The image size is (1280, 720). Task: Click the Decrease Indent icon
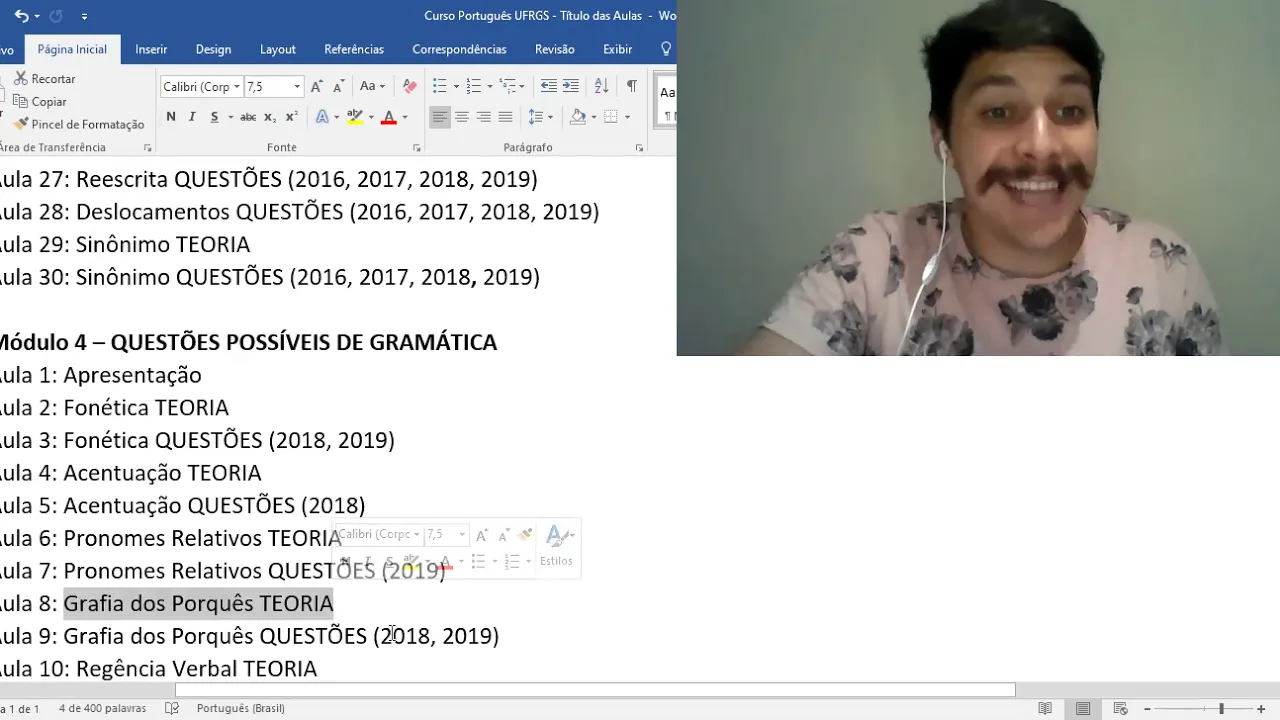[x=548, y=87]
